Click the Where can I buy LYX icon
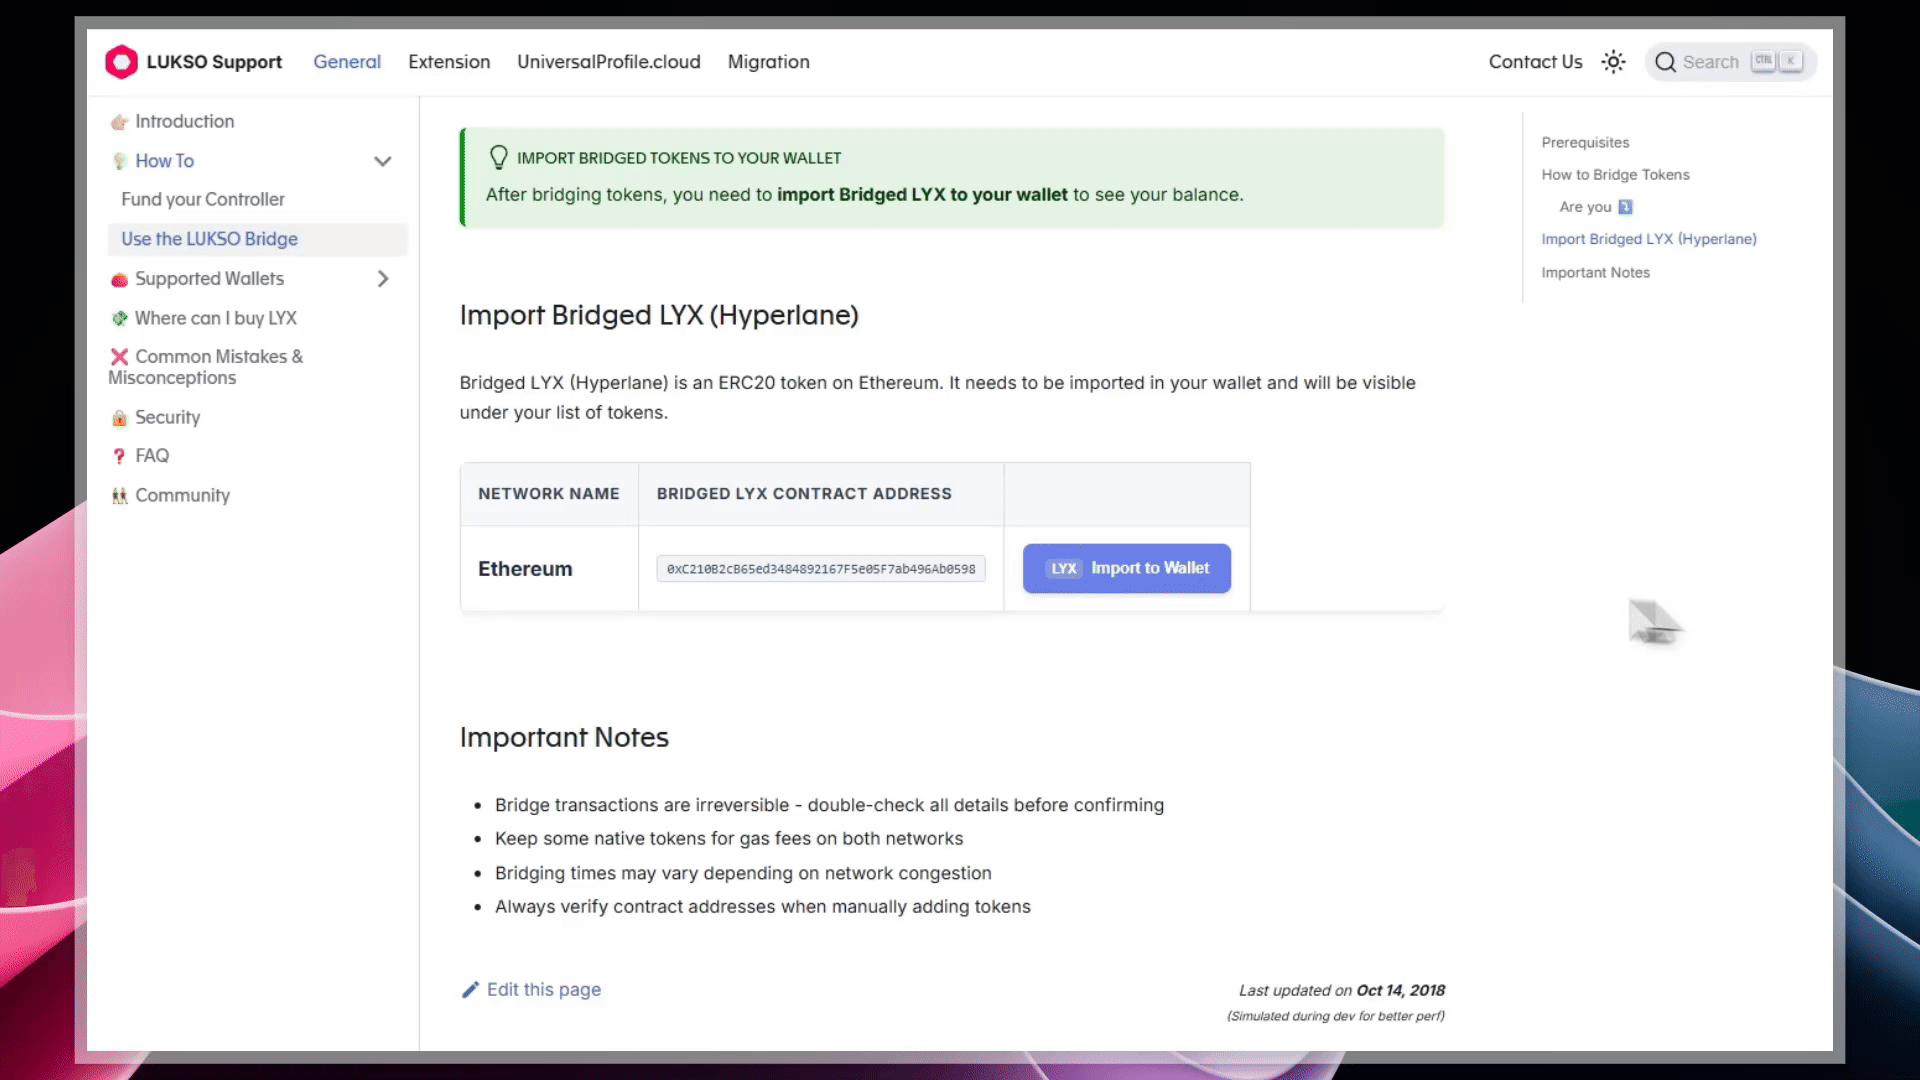Viewport: 1920px width, 1080px height. (x=119, y=318)
